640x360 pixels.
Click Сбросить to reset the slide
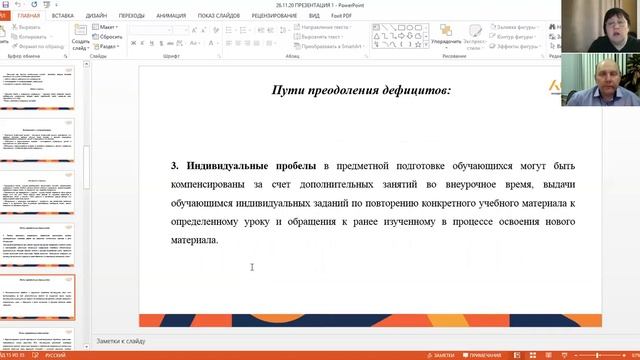click(107, 37)
